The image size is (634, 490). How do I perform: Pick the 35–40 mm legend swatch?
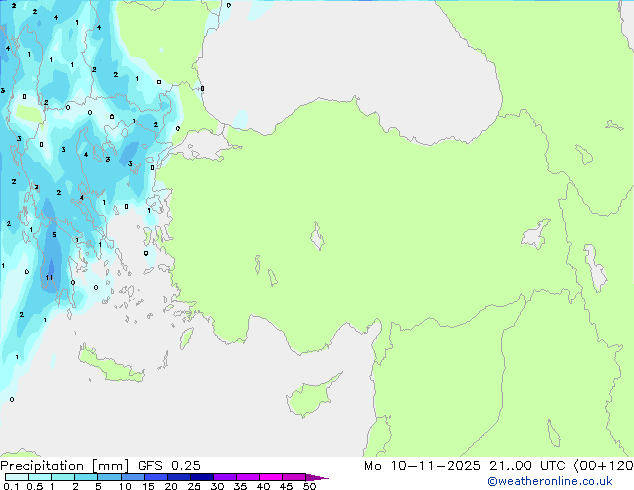pyautogui.click(x=247, y=477)
